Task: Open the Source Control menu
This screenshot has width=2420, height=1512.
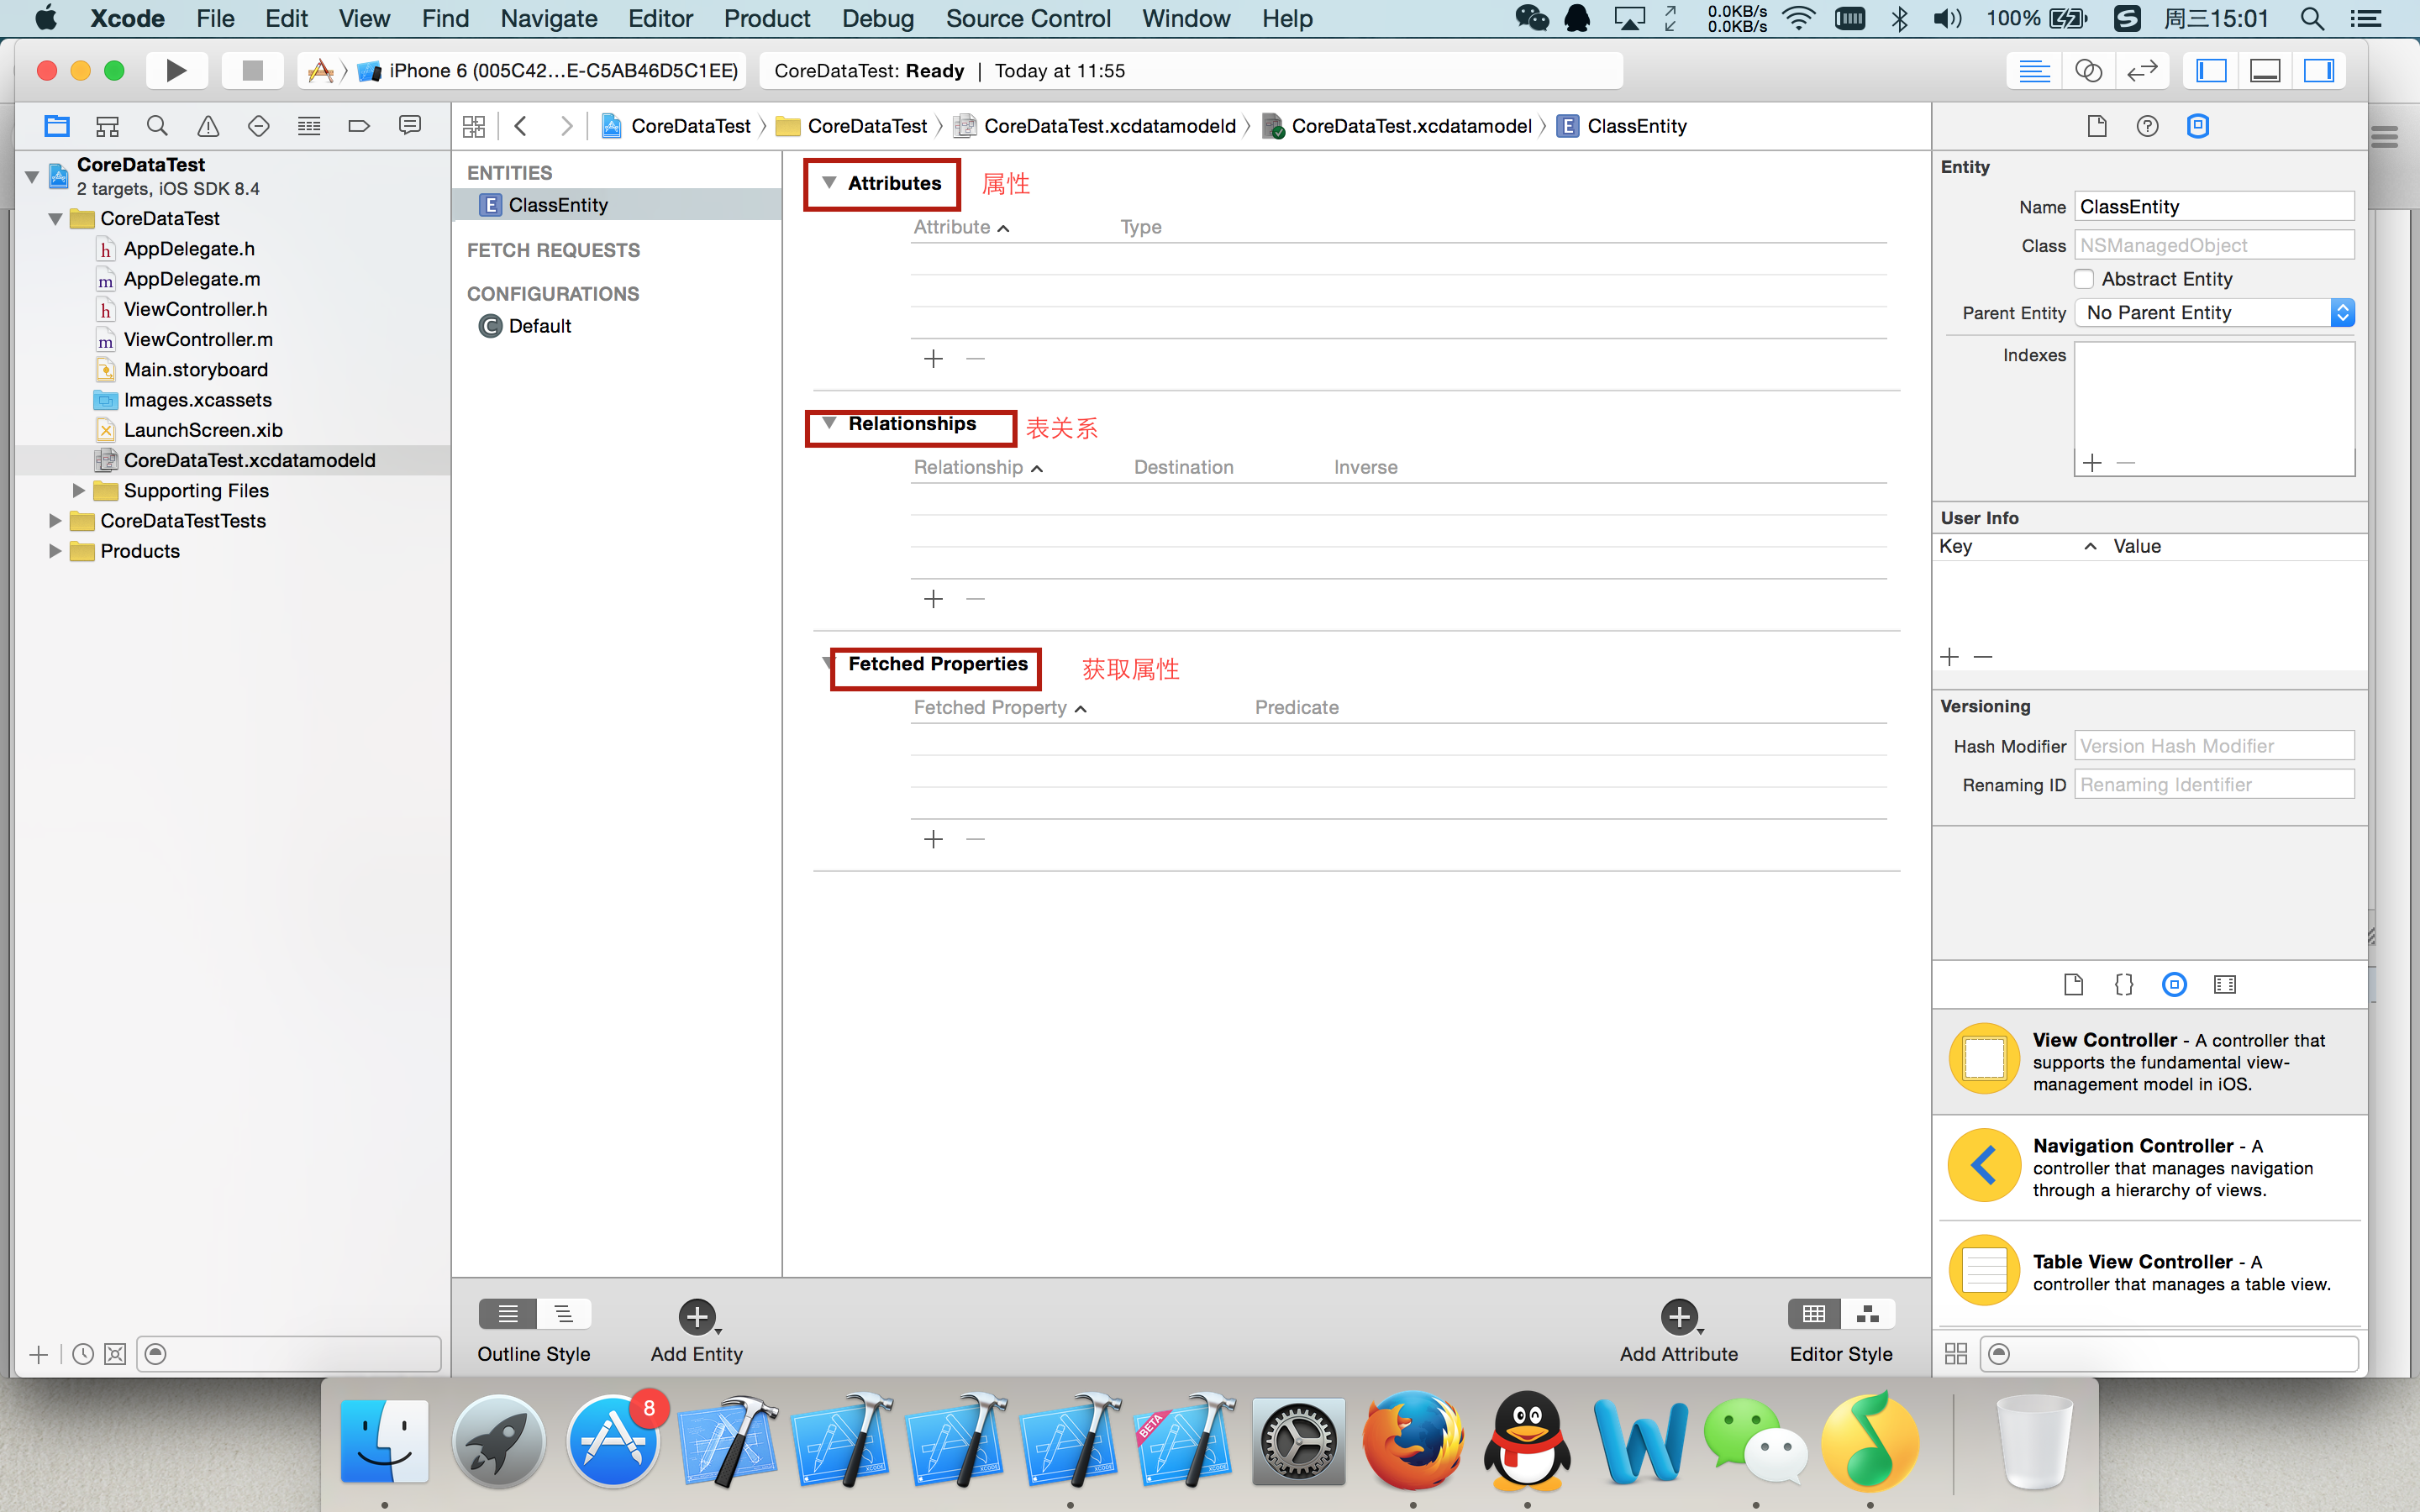Action: 1028,18
